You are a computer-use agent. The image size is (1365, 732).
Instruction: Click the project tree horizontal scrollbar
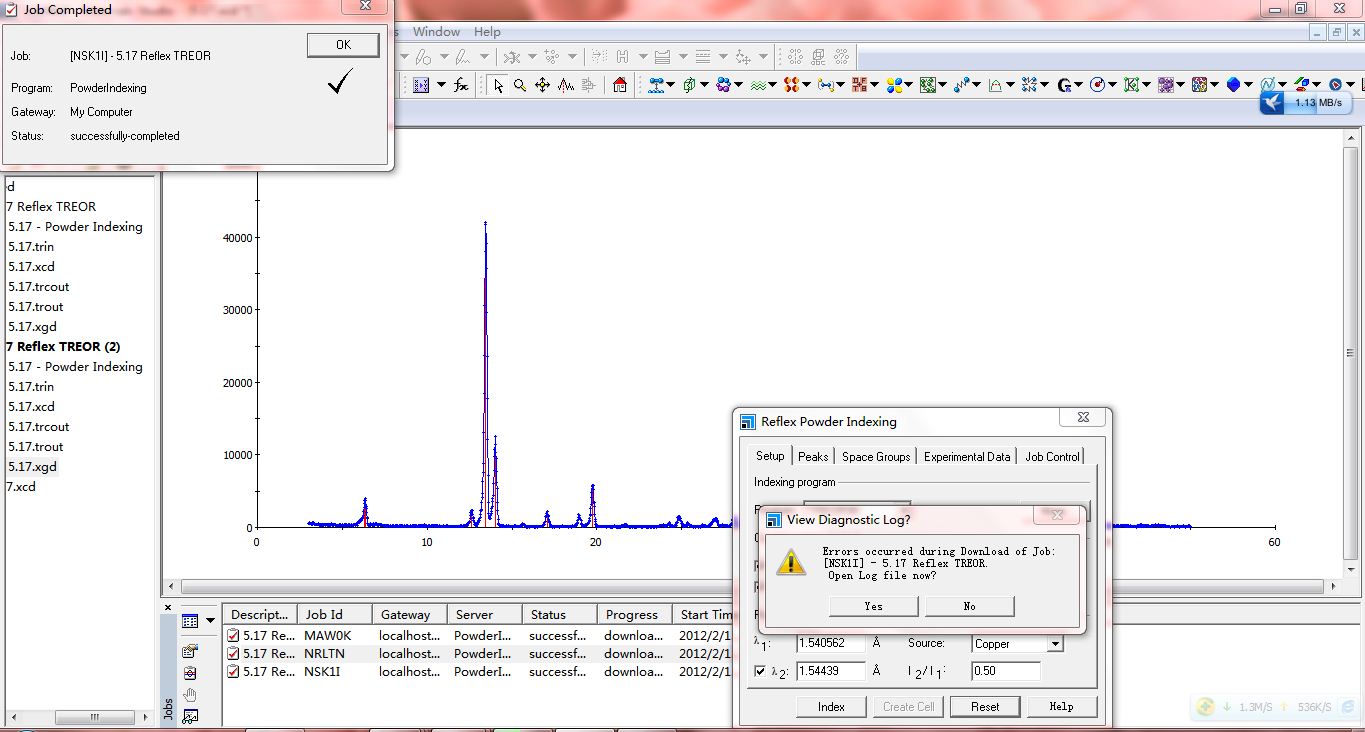(81, 717)
